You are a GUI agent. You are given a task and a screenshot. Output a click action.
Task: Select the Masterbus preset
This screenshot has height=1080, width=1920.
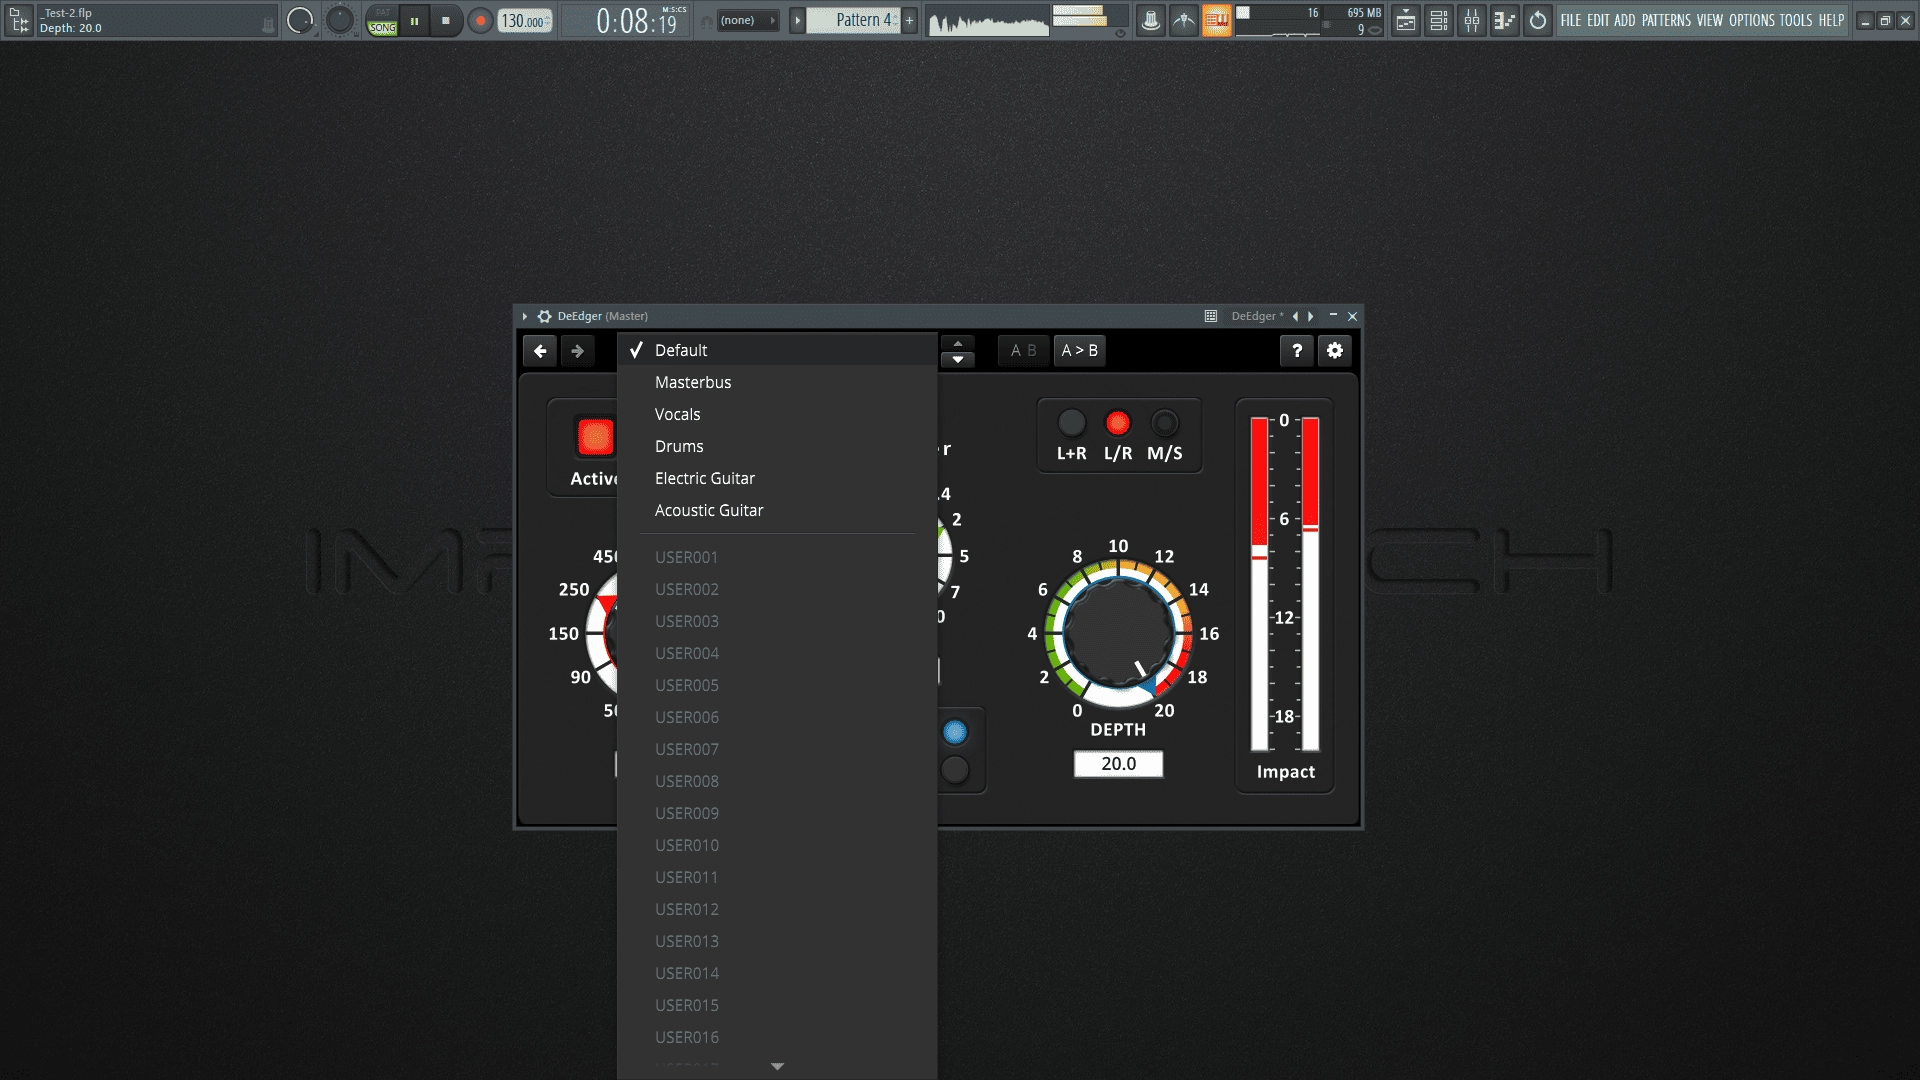tap(777, 382)
